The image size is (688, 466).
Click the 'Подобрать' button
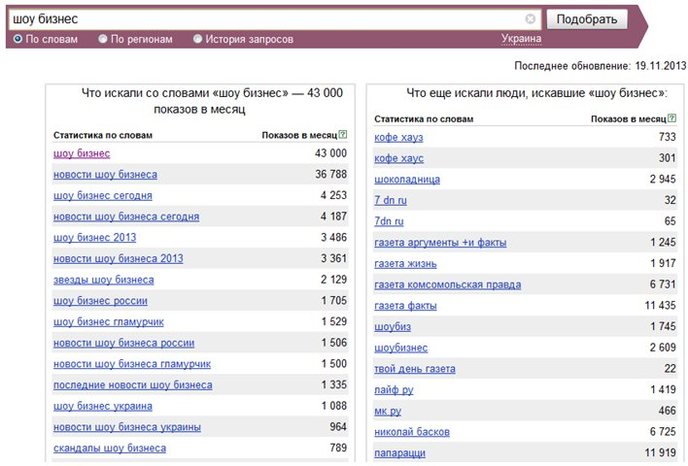click(587, 19)
